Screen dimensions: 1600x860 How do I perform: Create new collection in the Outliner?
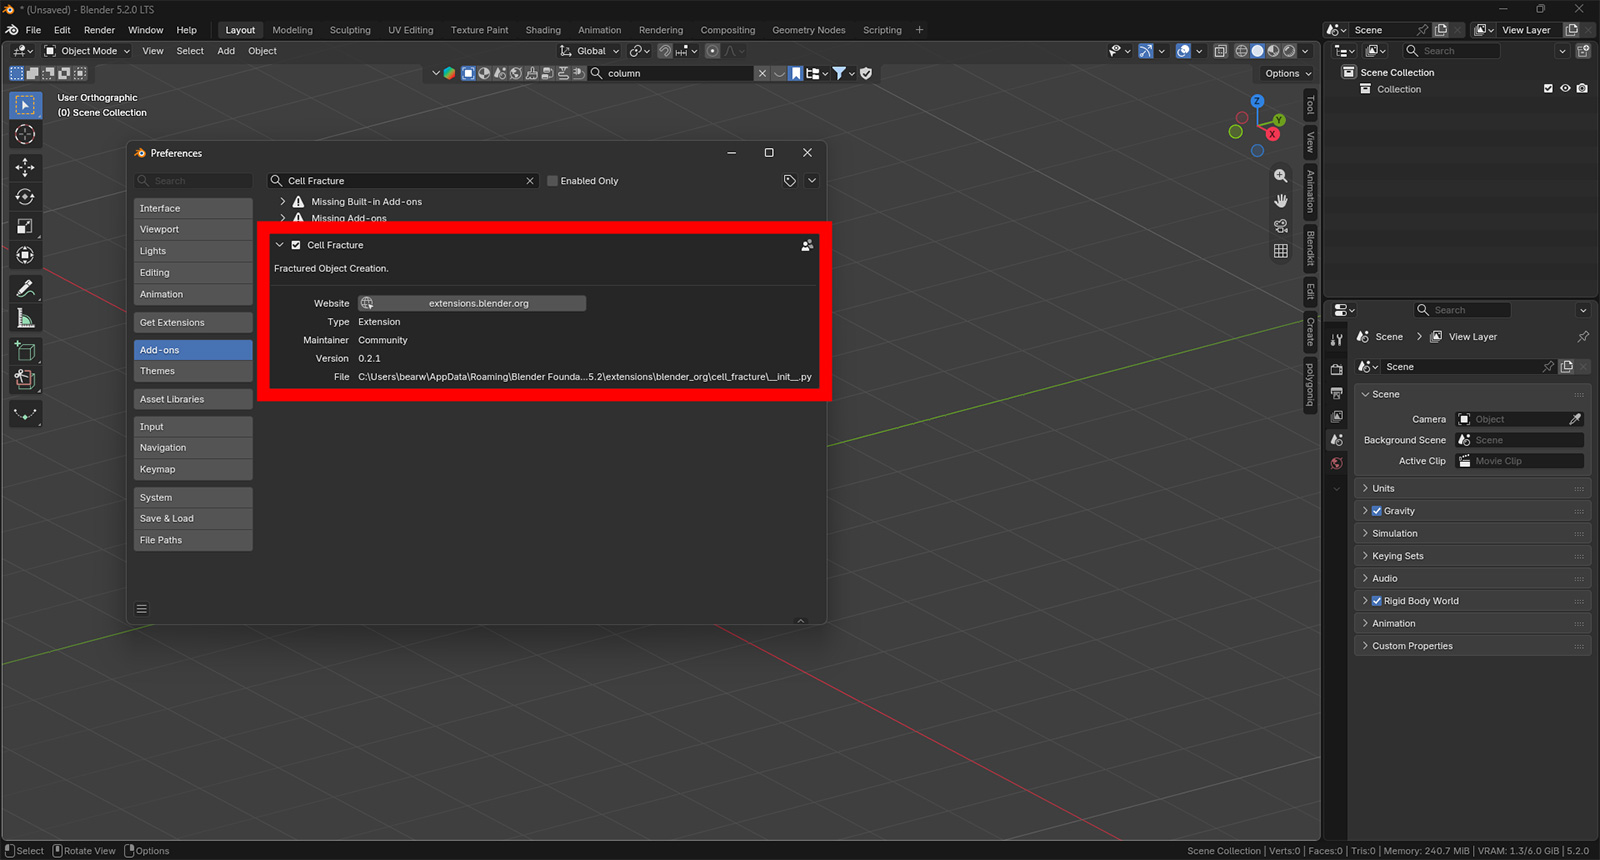[1584, 51]
